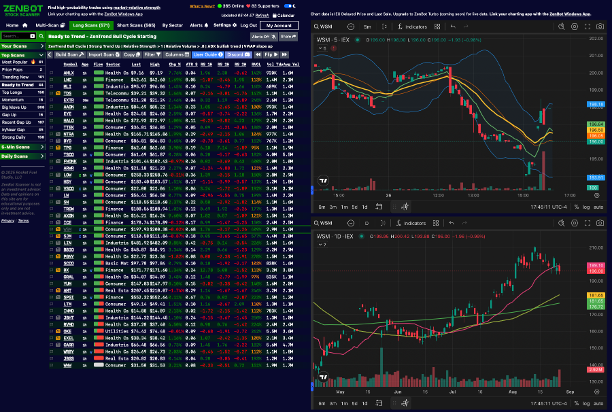This screenshot has height=412, width=612.
Task: Expand the Your Scans section
Action: [x=22, y=46]
